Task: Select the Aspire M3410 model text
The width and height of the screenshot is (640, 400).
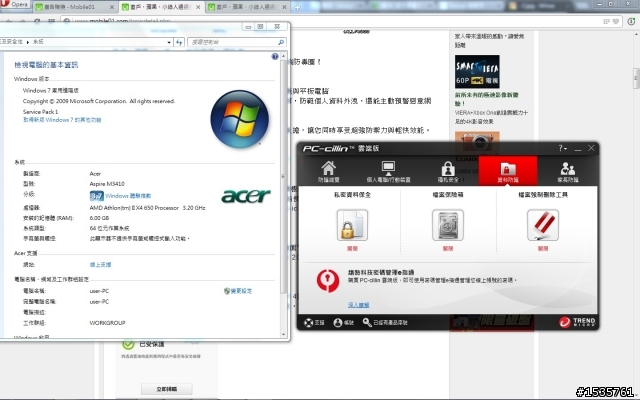Action: pyautogui.click(x=107, y=184)
